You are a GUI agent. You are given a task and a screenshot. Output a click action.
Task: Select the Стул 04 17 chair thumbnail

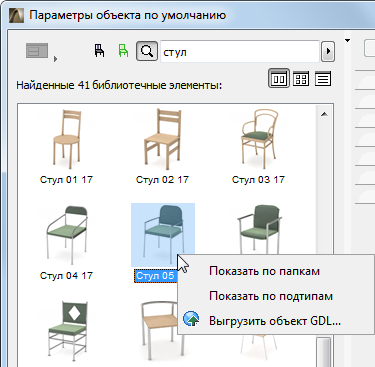coord(67,235)
